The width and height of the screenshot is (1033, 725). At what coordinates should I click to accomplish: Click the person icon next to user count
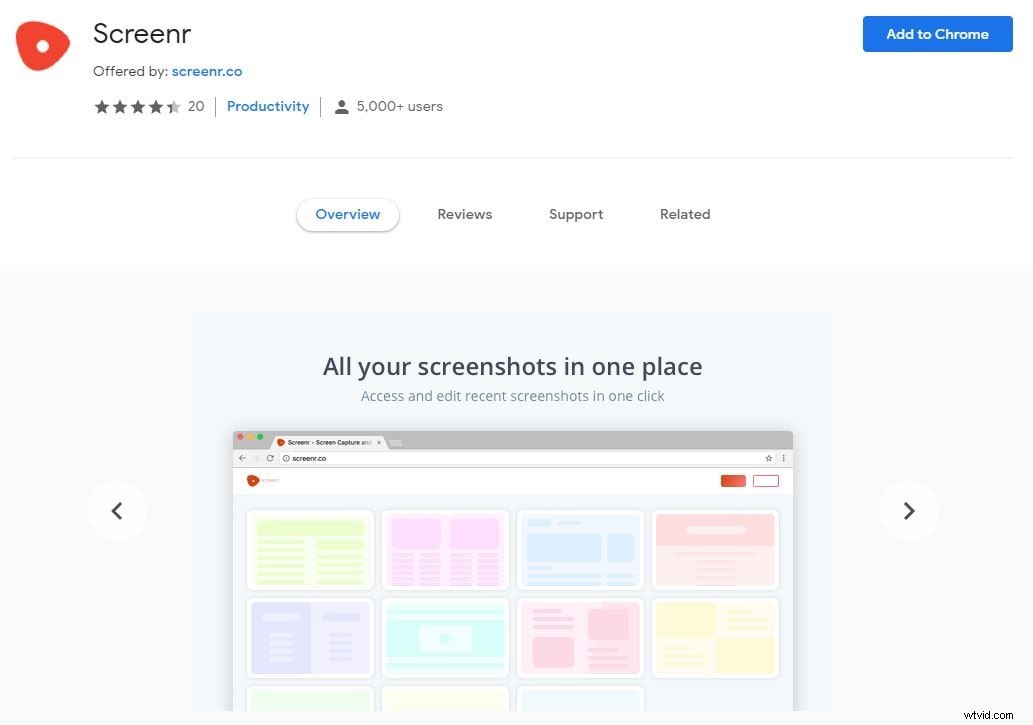coord(342,106)
